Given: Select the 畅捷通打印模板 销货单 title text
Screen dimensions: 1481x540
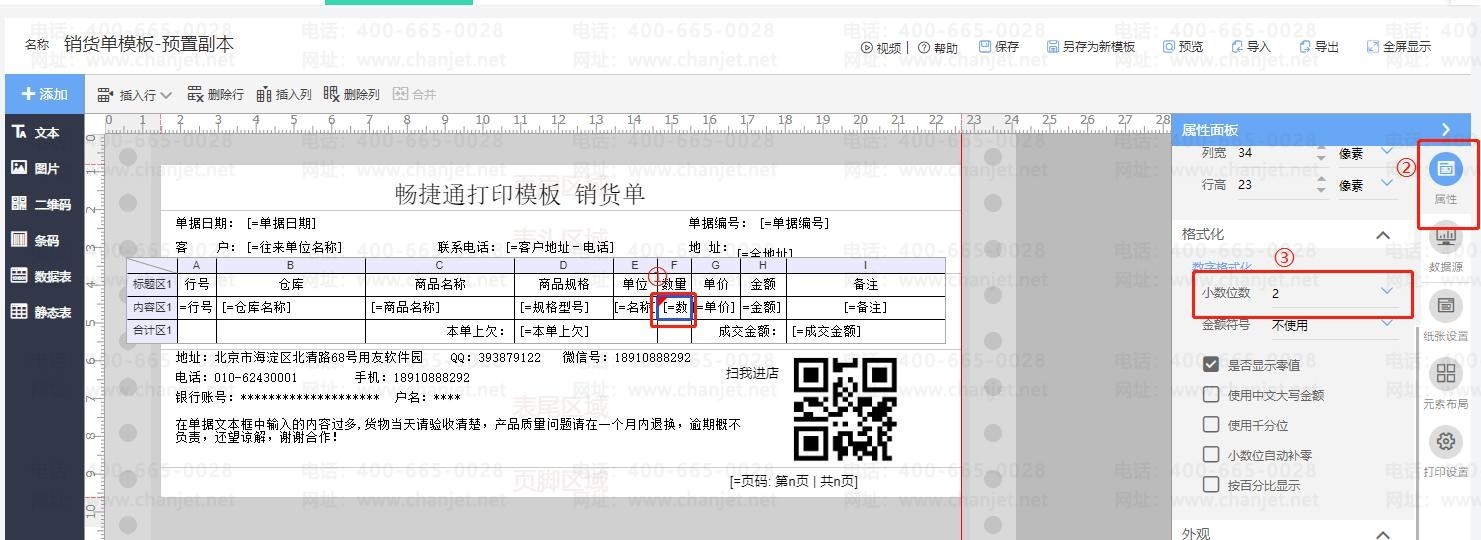Looking at the screenshot, I should (x=520, y=194).
